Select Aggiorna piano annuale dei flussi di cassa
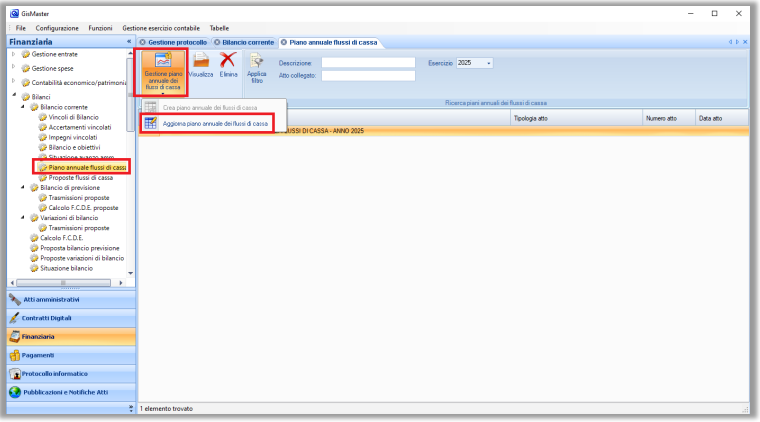This screenshot has width=760, height=422. [206, 123]
